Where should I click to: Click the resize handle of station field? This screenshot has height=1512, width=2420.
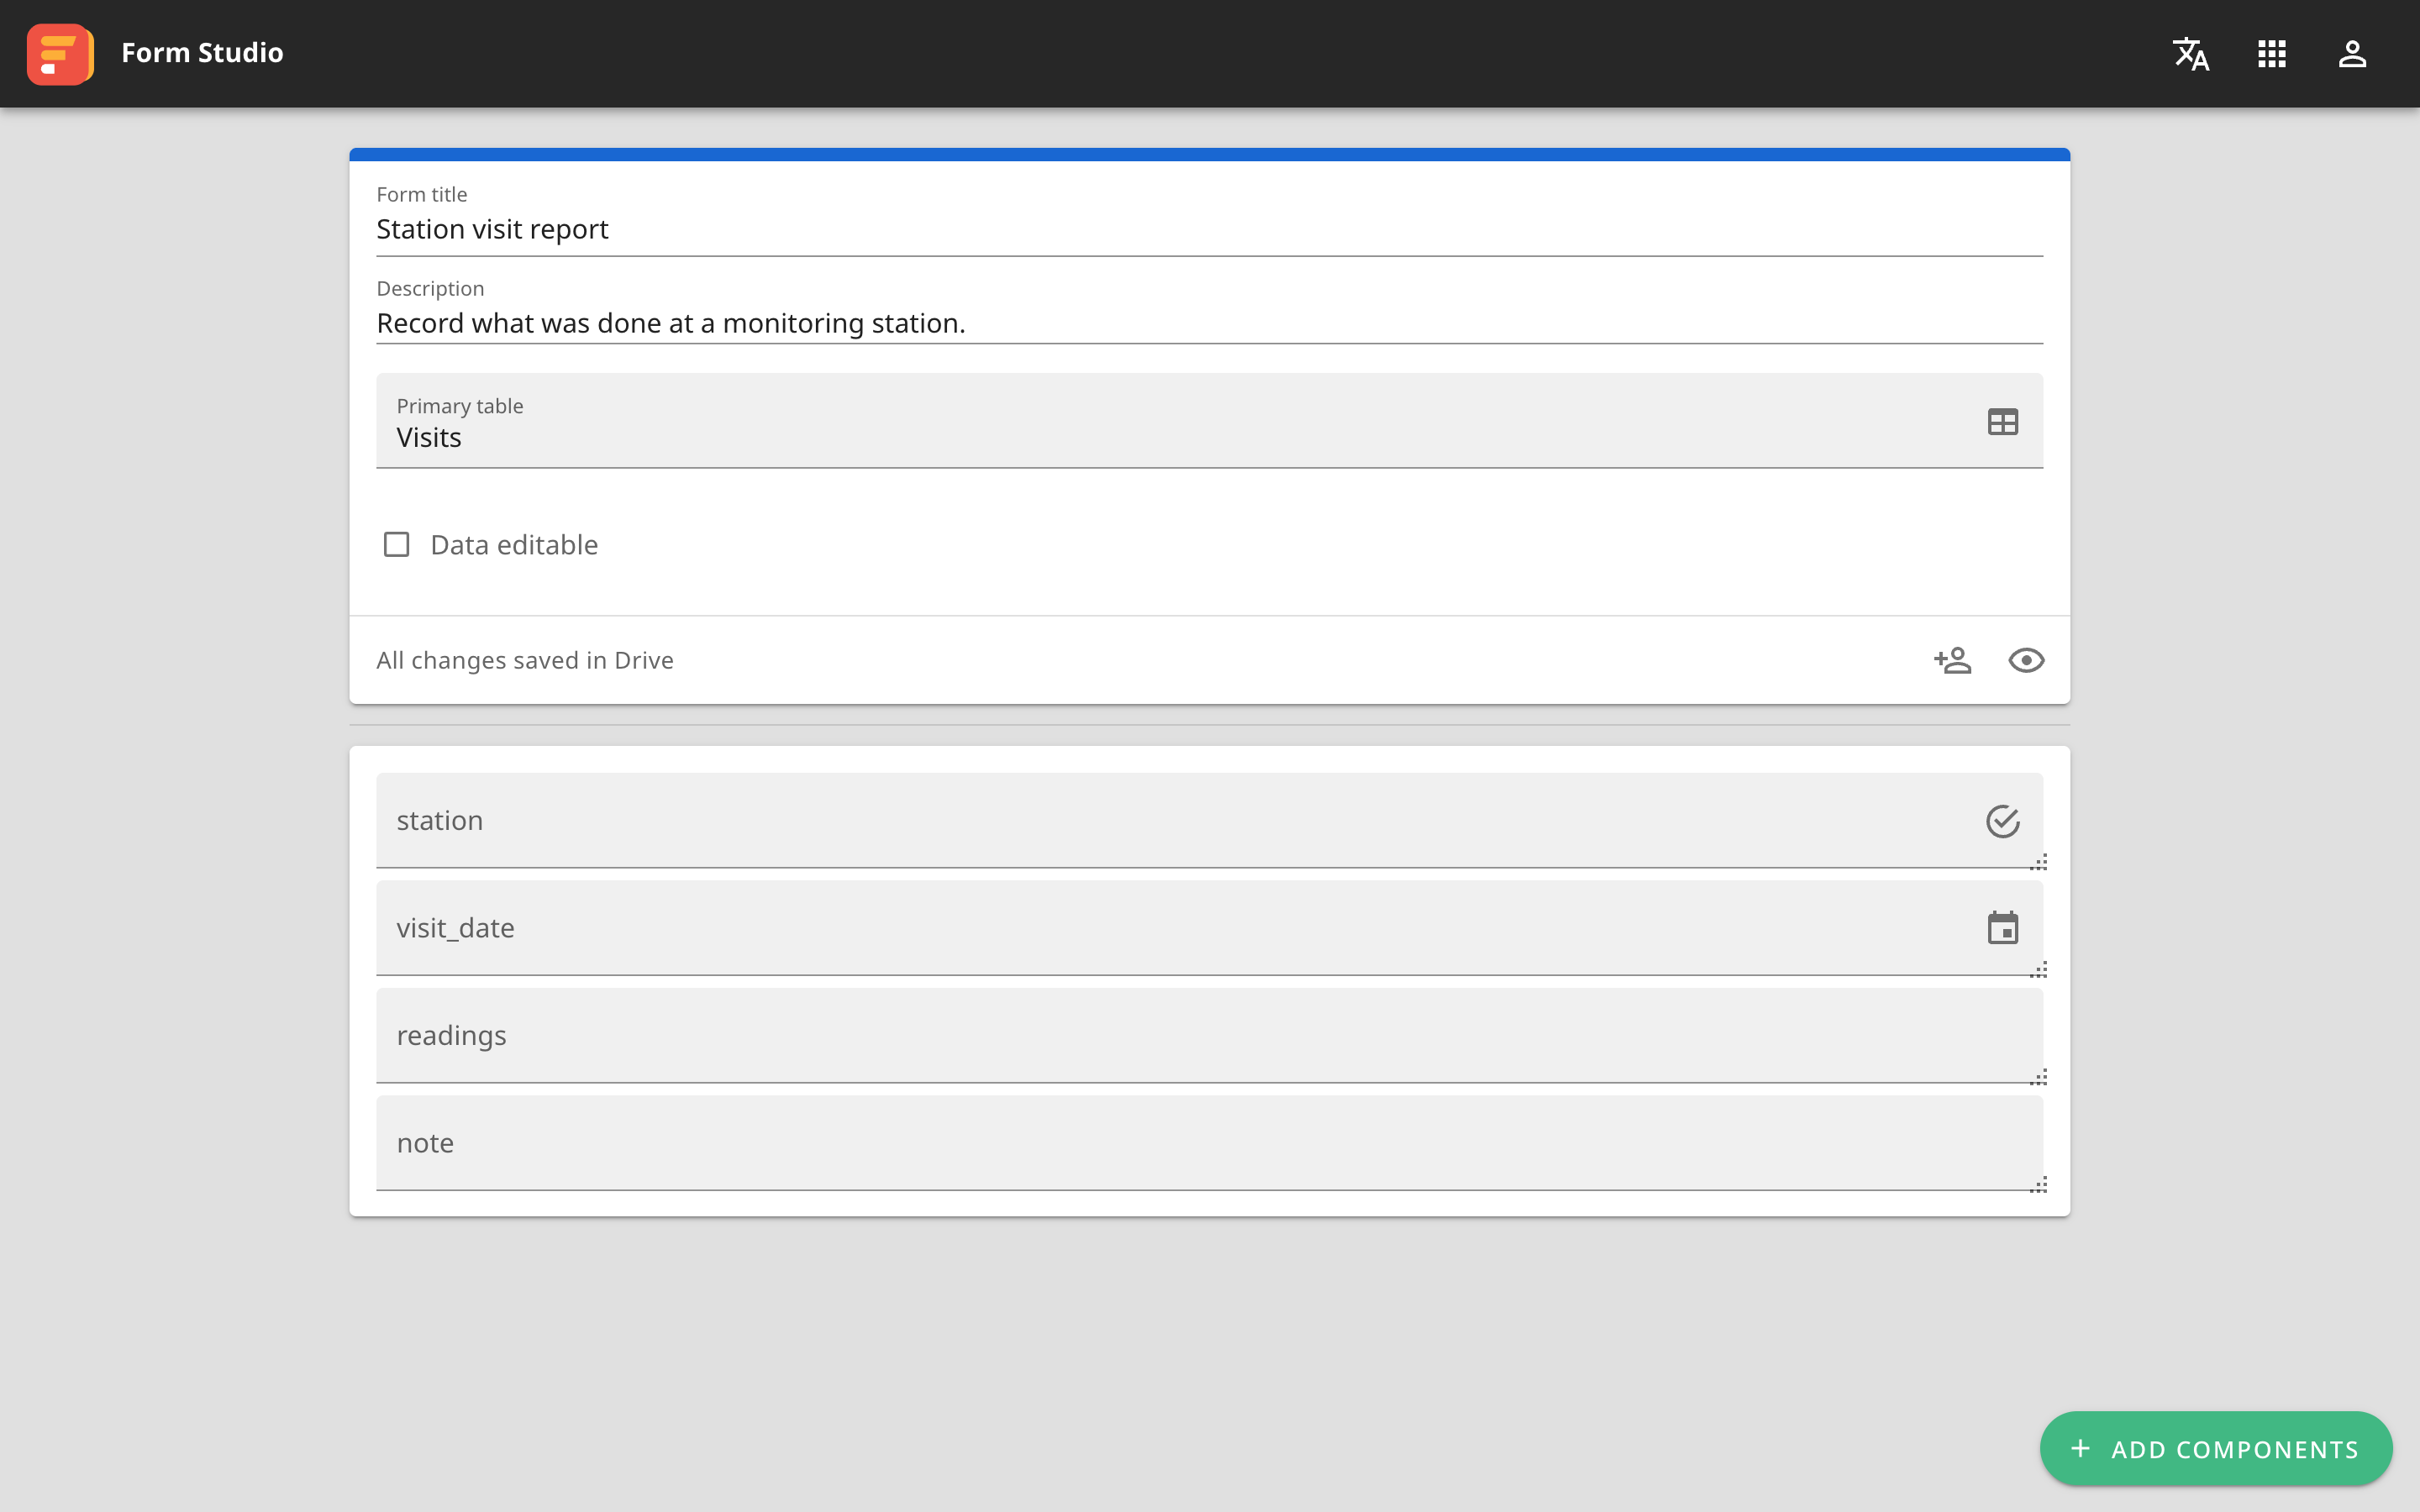(x=2039, y=862)
